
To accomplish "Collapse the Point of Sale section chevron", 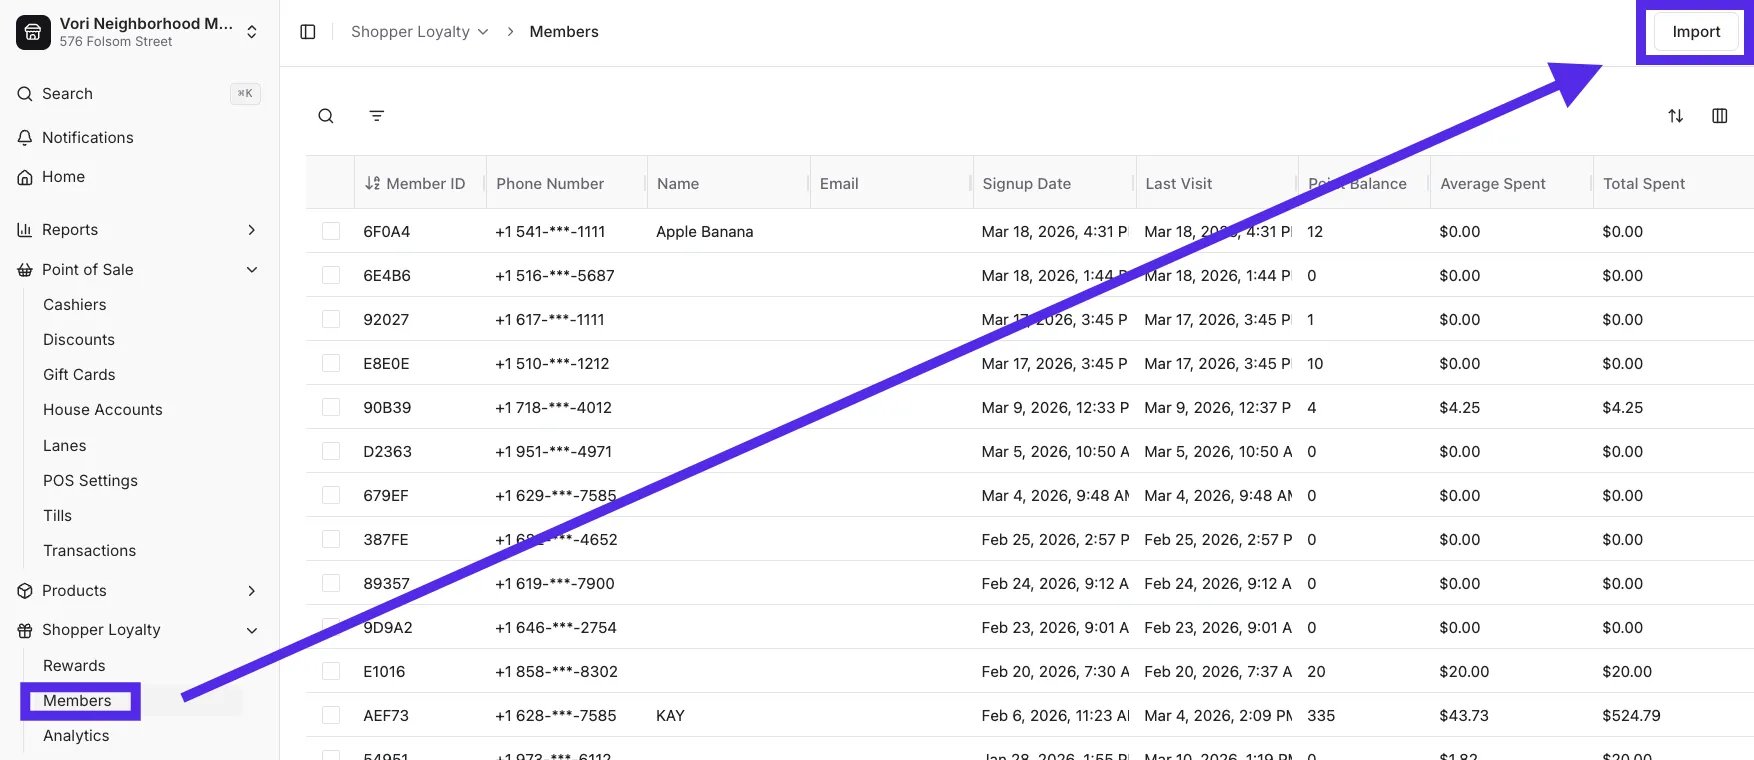I will click(252, 270).
